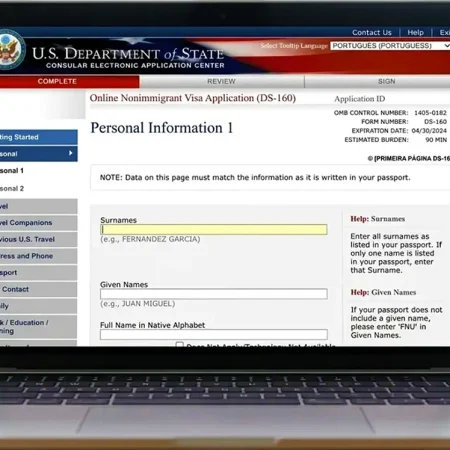450x450 pixels.
Task: Open the Travel sidebar section
Action: (39, 206)
